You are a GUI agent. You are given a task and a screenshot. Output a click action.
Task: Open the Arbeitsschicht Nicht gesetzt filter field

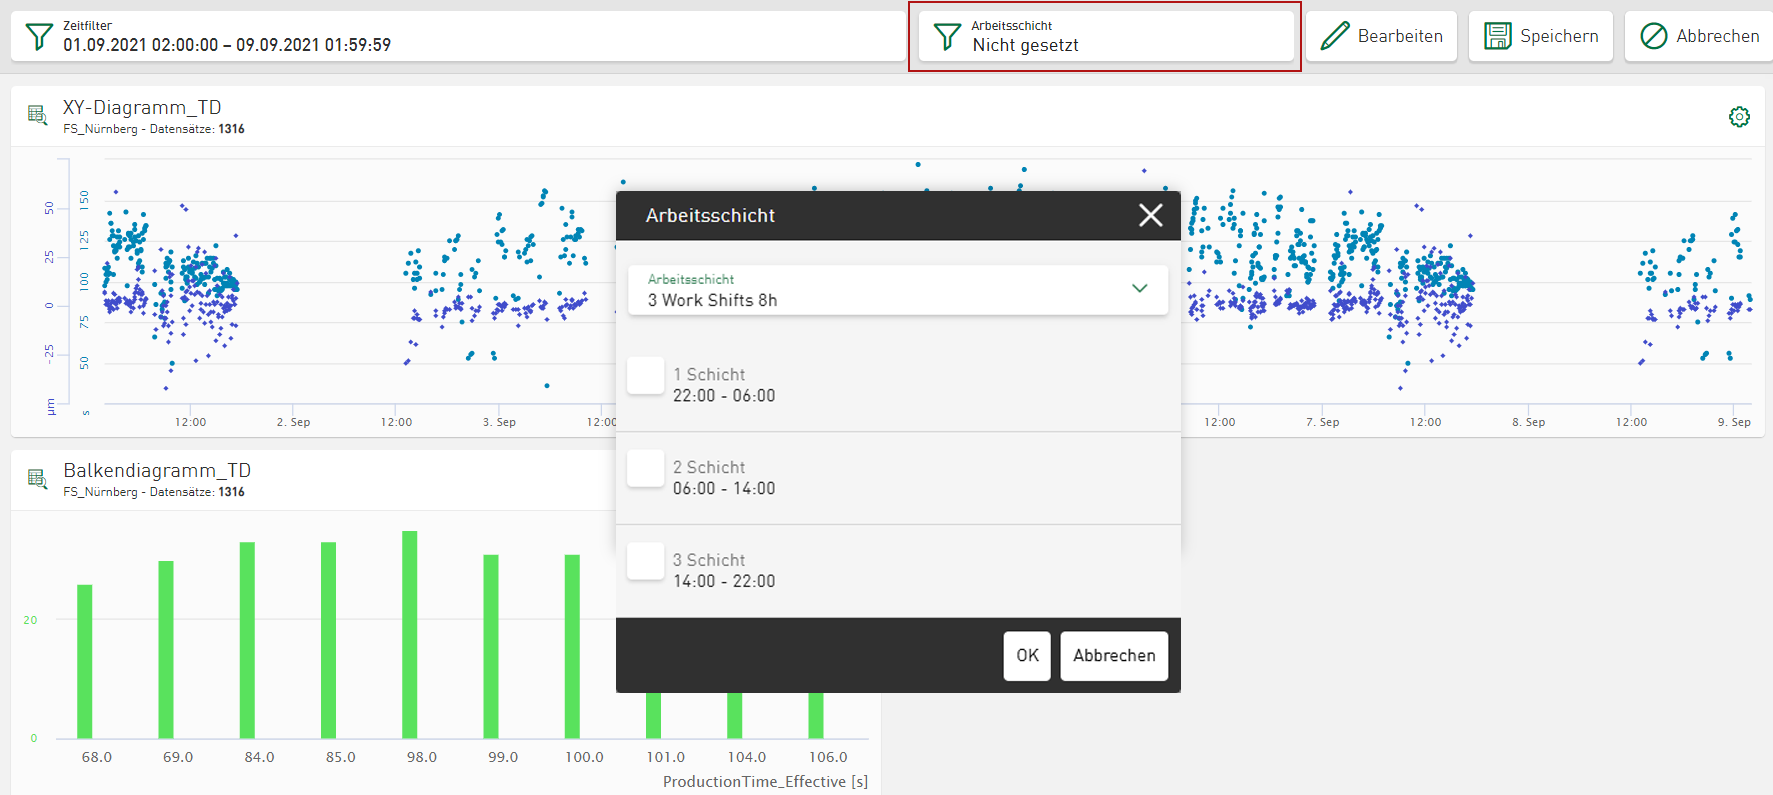pos(1106,37)
